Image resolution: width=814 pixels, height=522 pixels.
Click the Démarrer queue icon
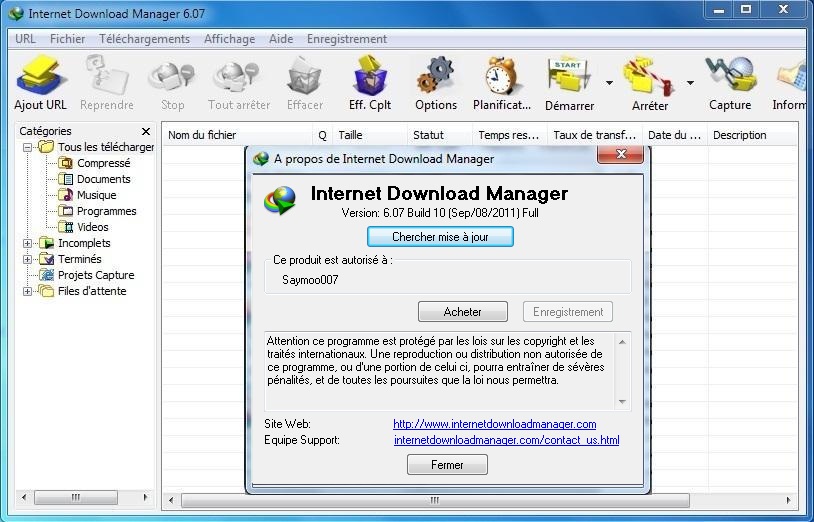point(569,76)
